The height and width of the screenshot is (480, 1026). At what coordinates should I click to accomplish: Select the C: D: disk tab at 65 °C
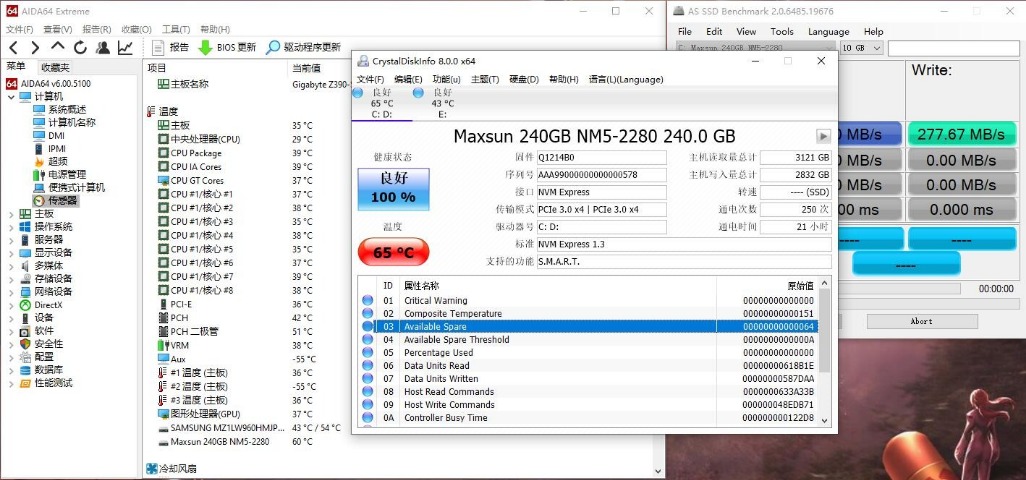coord(381,103)
